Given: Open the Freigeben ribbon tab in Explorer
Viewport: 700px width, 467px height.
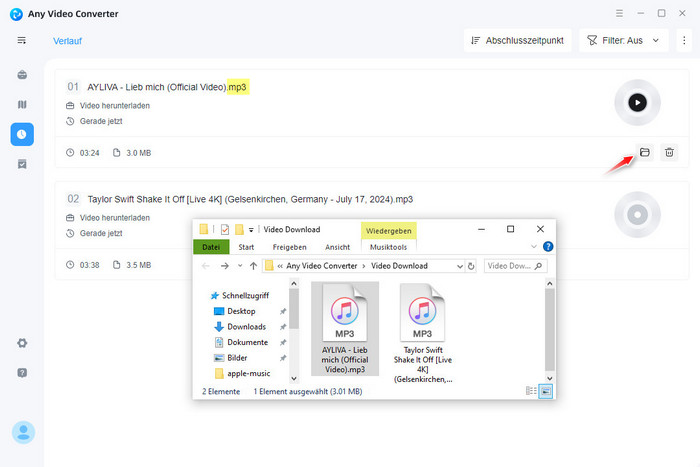Looking at the screenshot, I should coord(289,247).
